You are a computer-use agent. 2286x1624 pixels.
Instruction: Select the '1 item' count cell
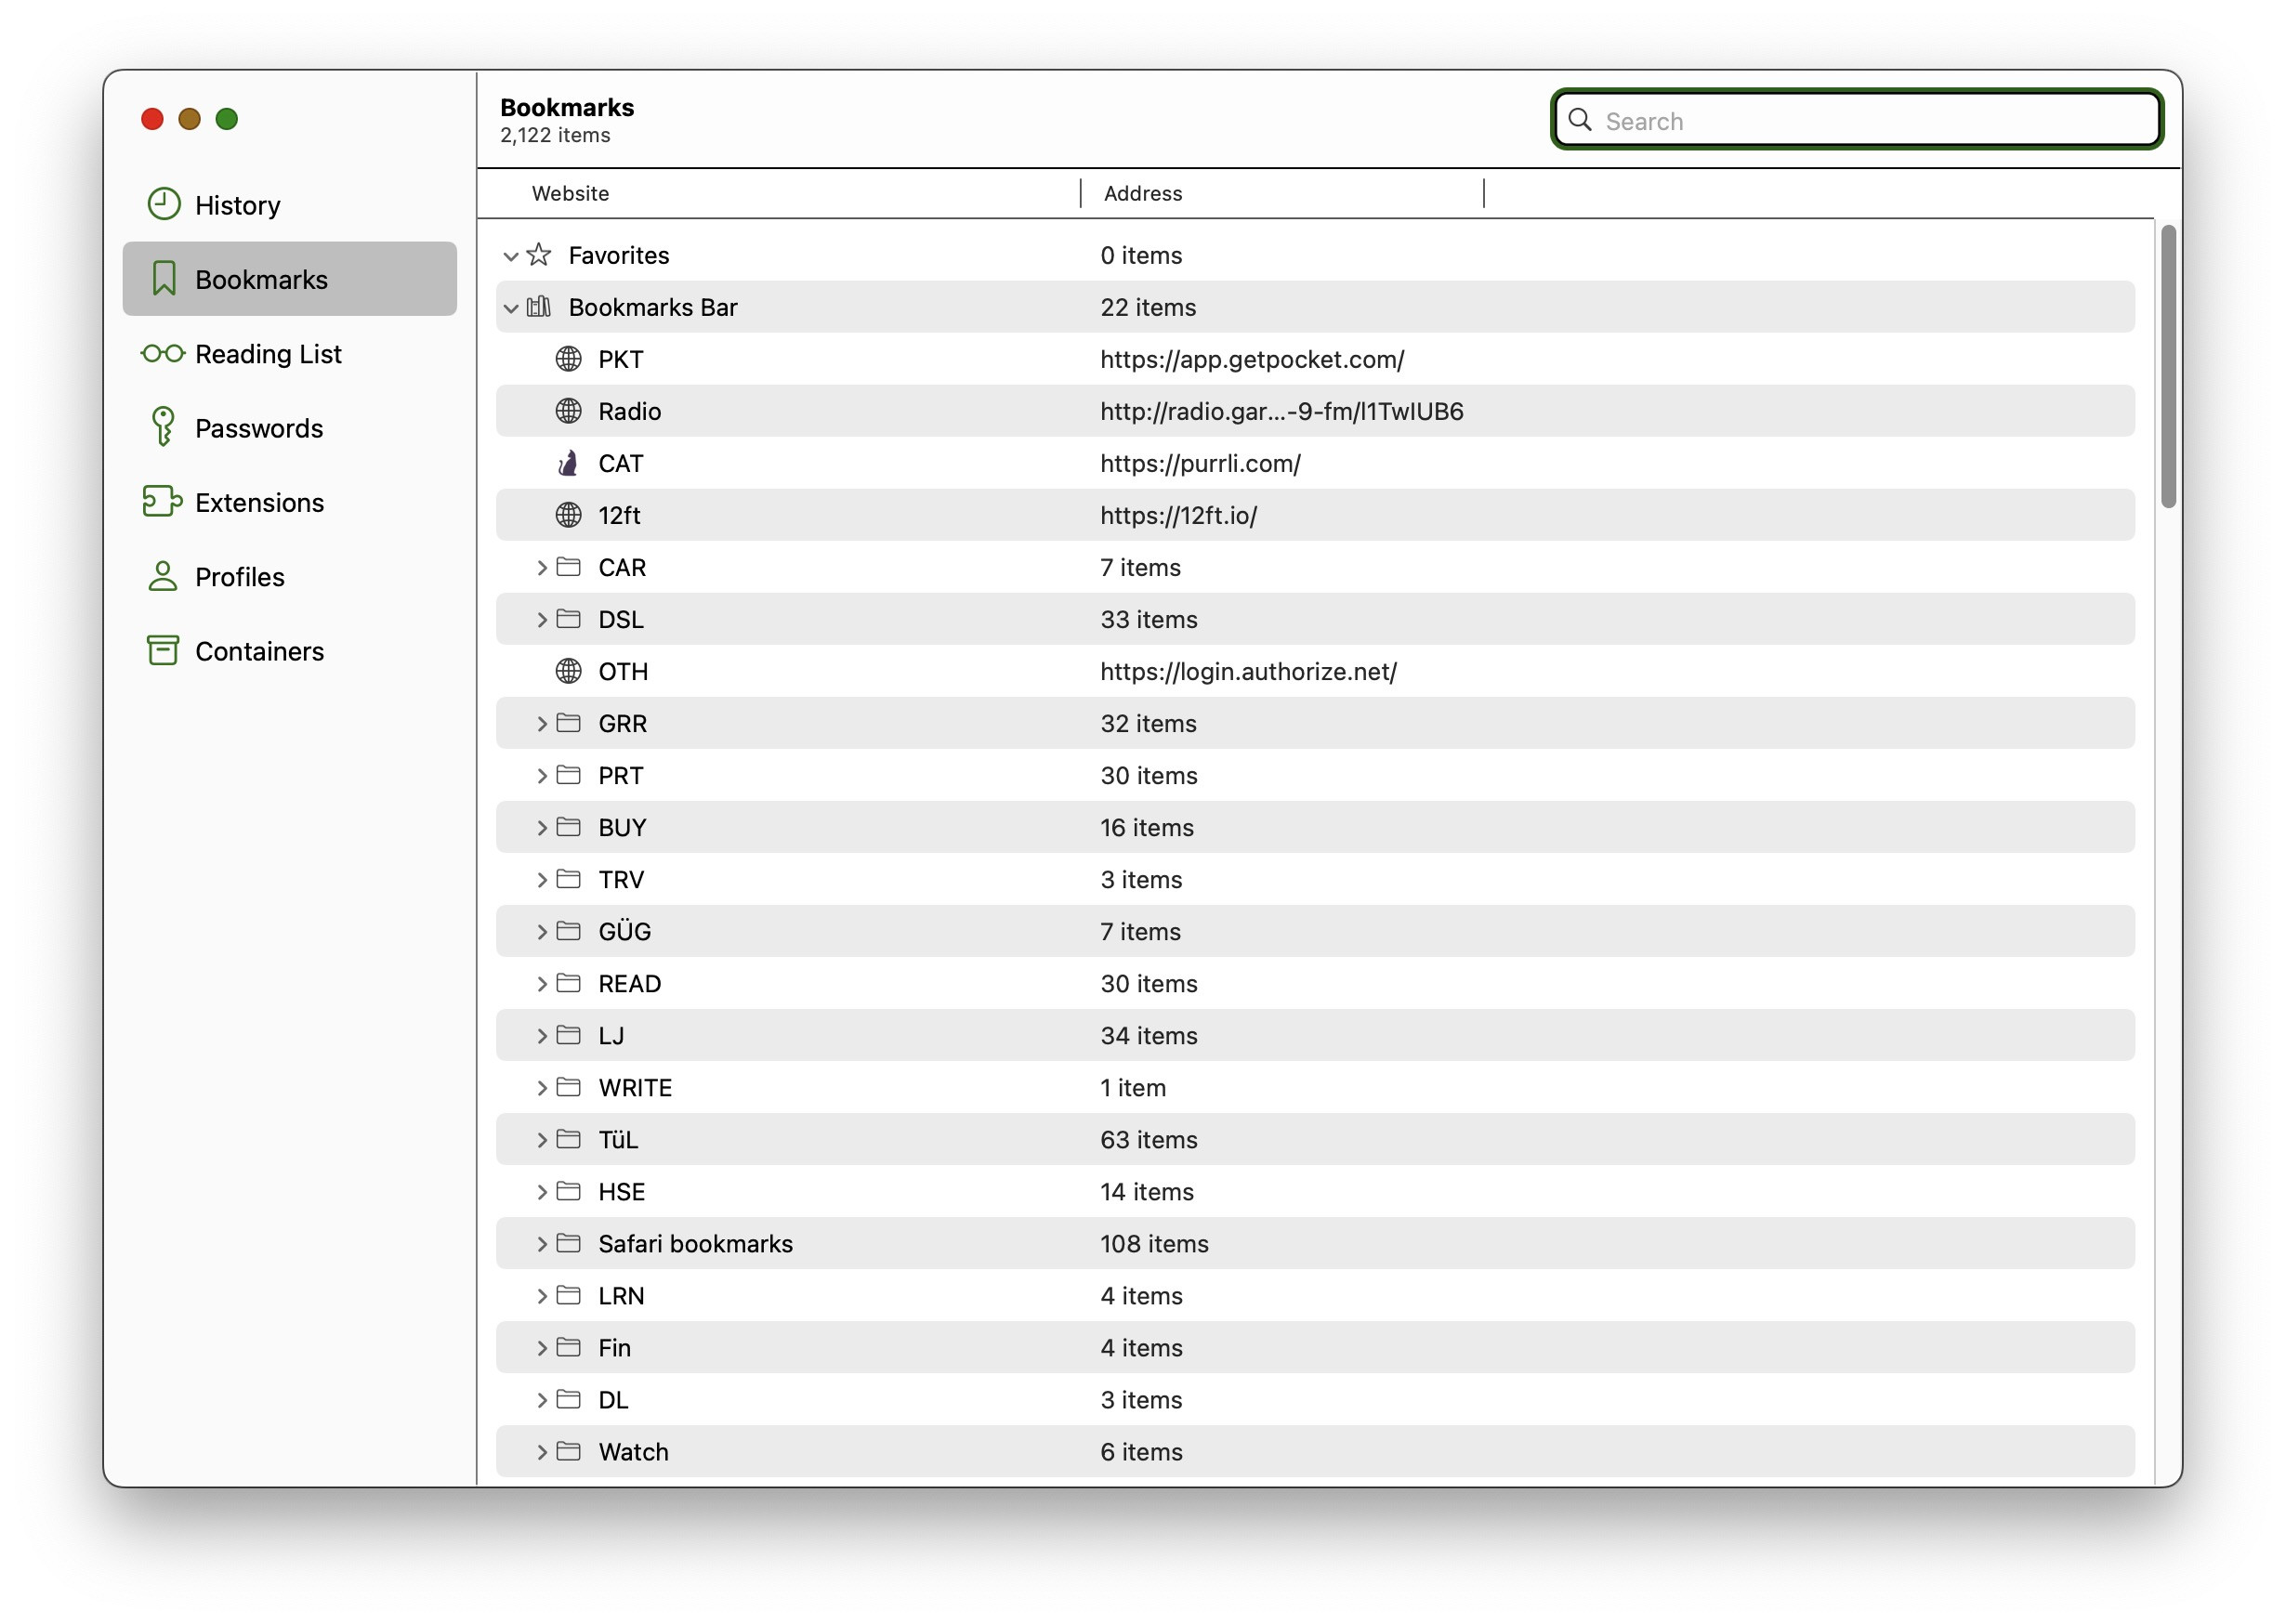[x=1132, y=1087]
